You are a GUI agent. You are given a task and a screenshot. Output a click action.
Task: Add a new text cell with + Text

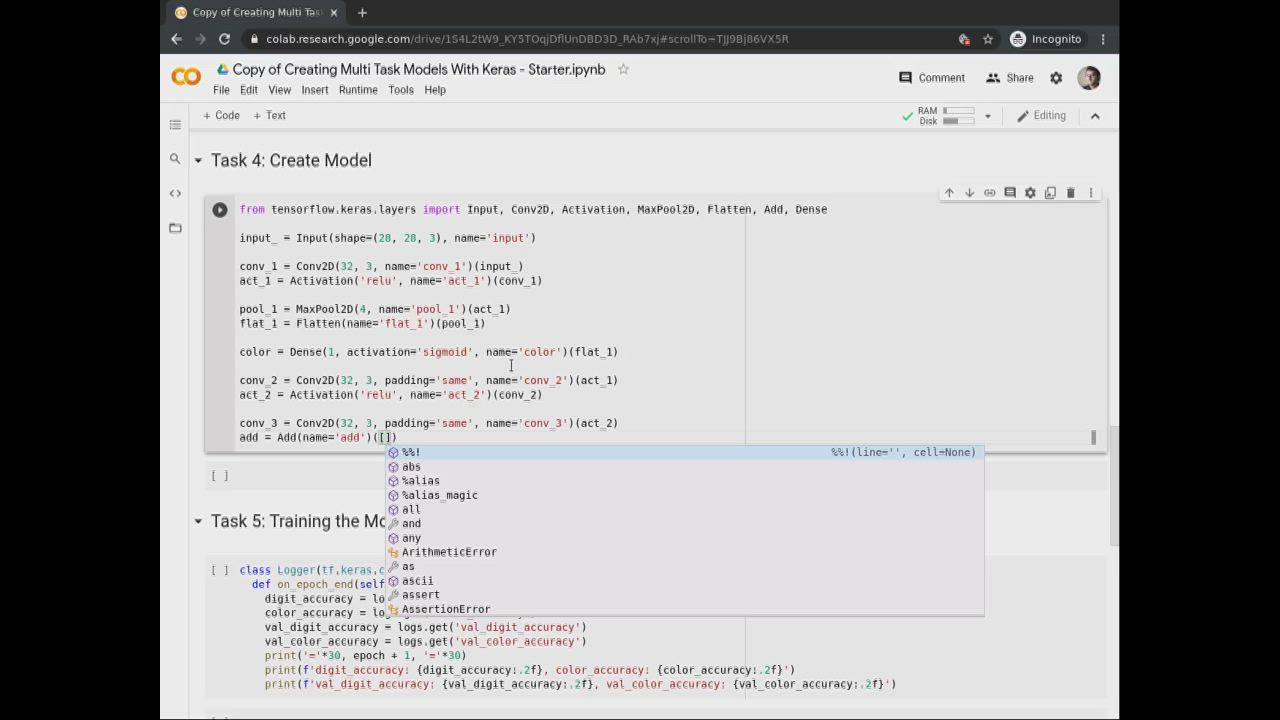(x=270, y=116)
